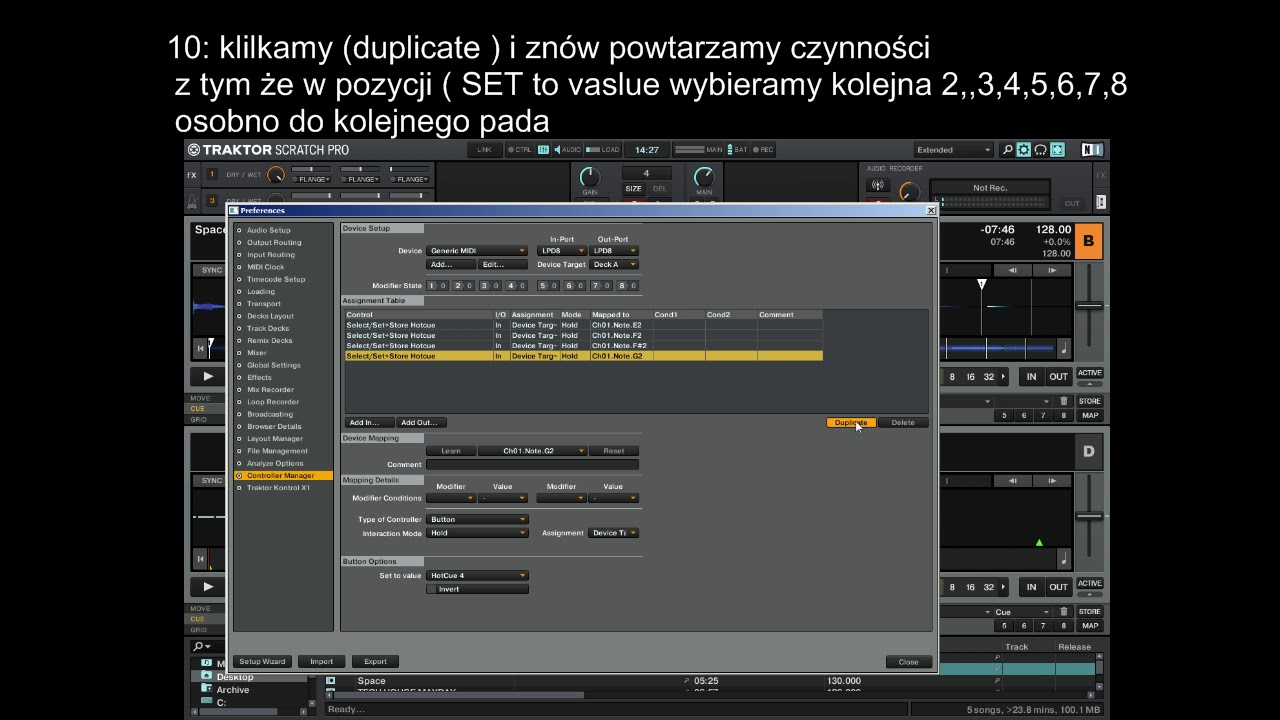Click Deck D beatjump forward arrow
The height and width of the screenshot is (720, 1280).
tap(1051, 480)
